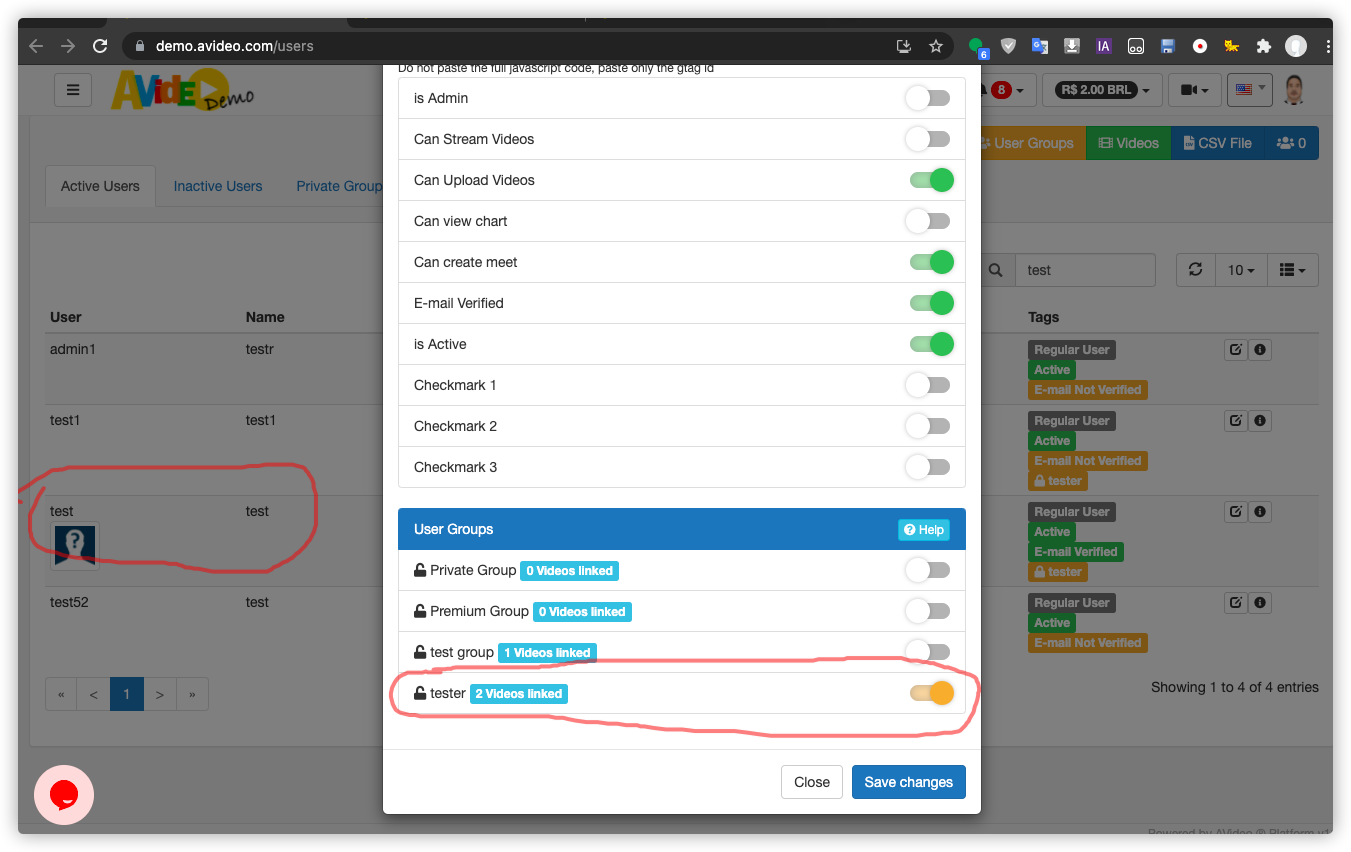Refresh the users list
The image size is (1351, 852).
coord(1195,269)
